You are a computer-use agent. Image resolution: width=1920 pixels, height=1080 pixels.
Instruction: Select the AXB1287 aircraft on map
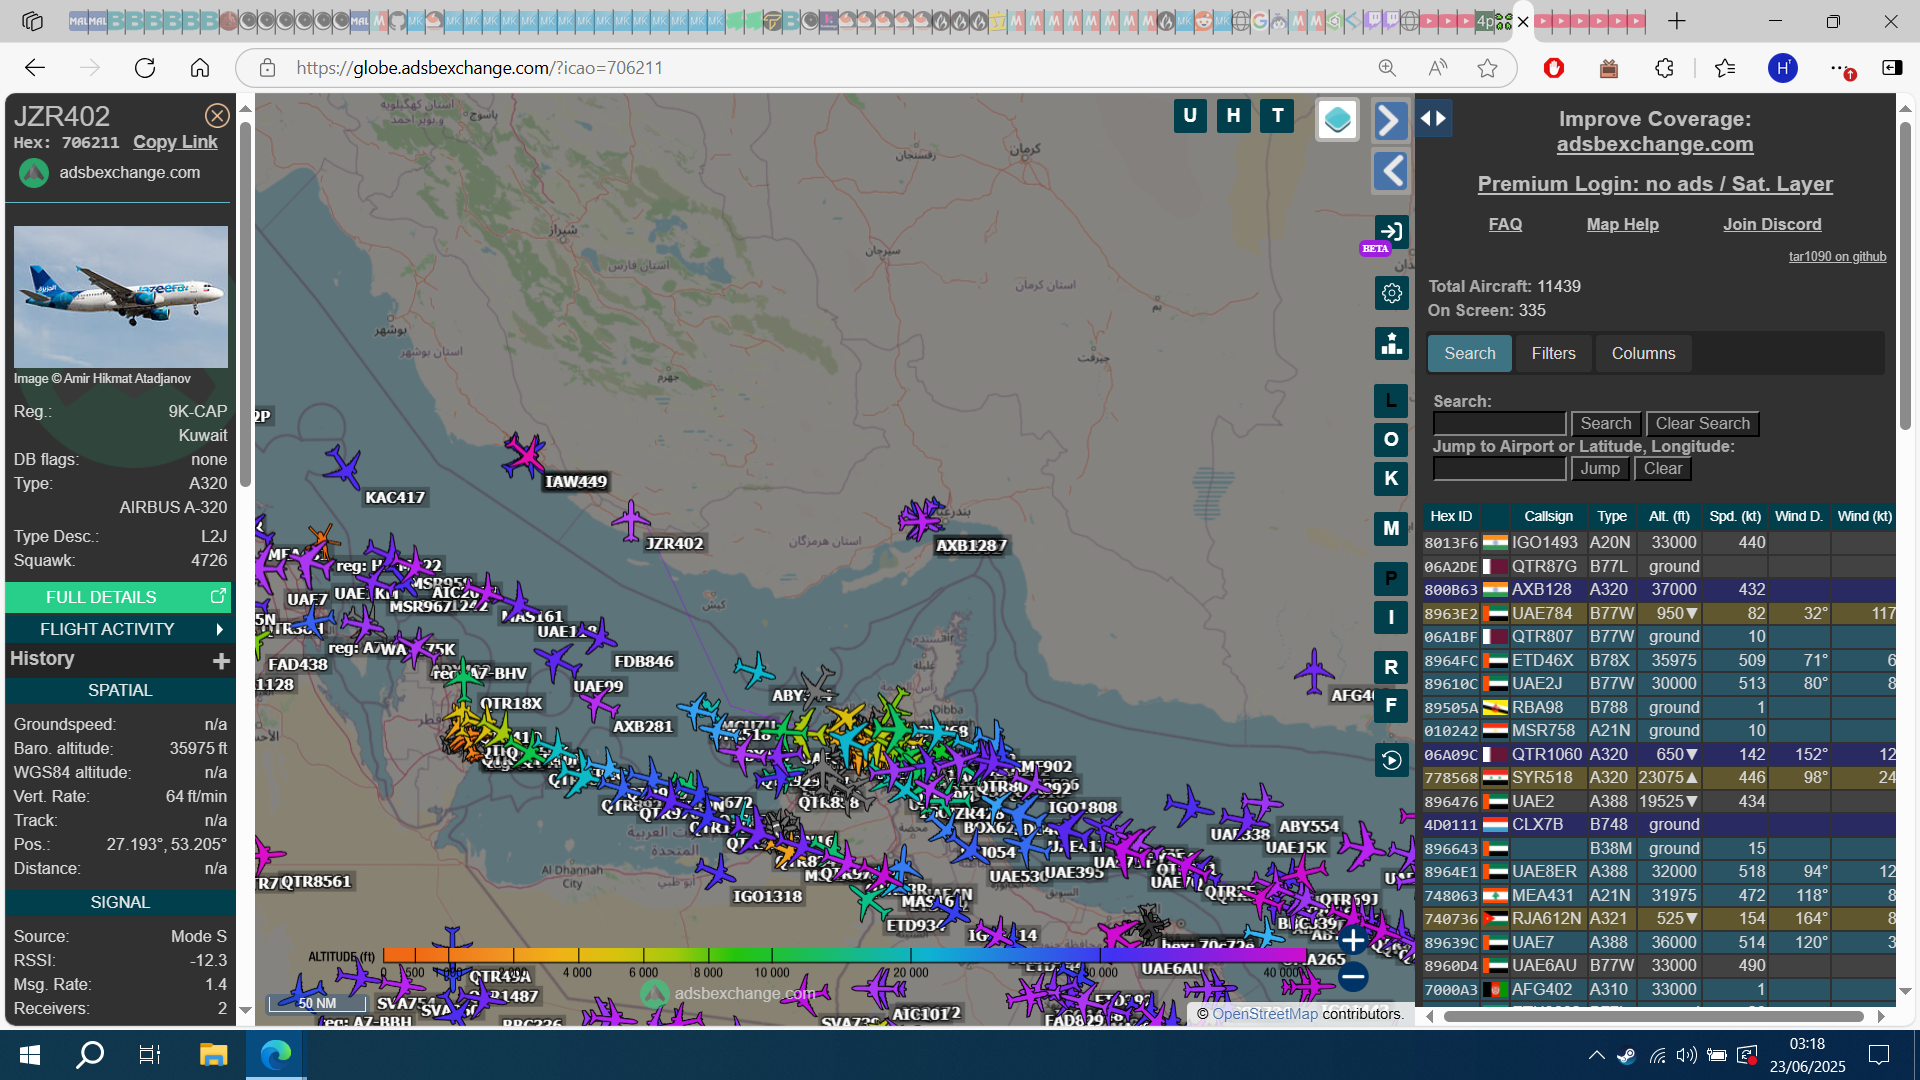point(920,518)
